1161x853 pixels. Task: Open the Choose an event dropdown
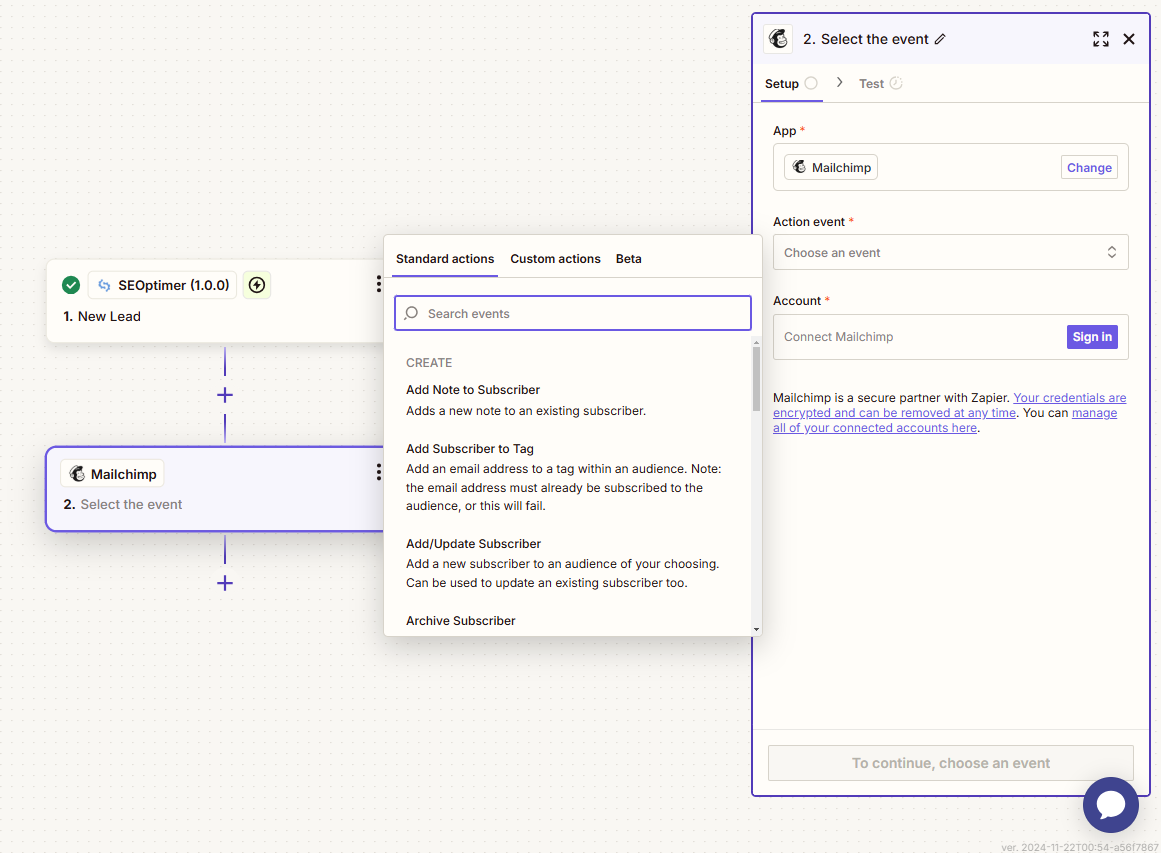pyautogui.click(x=950, y=253)
